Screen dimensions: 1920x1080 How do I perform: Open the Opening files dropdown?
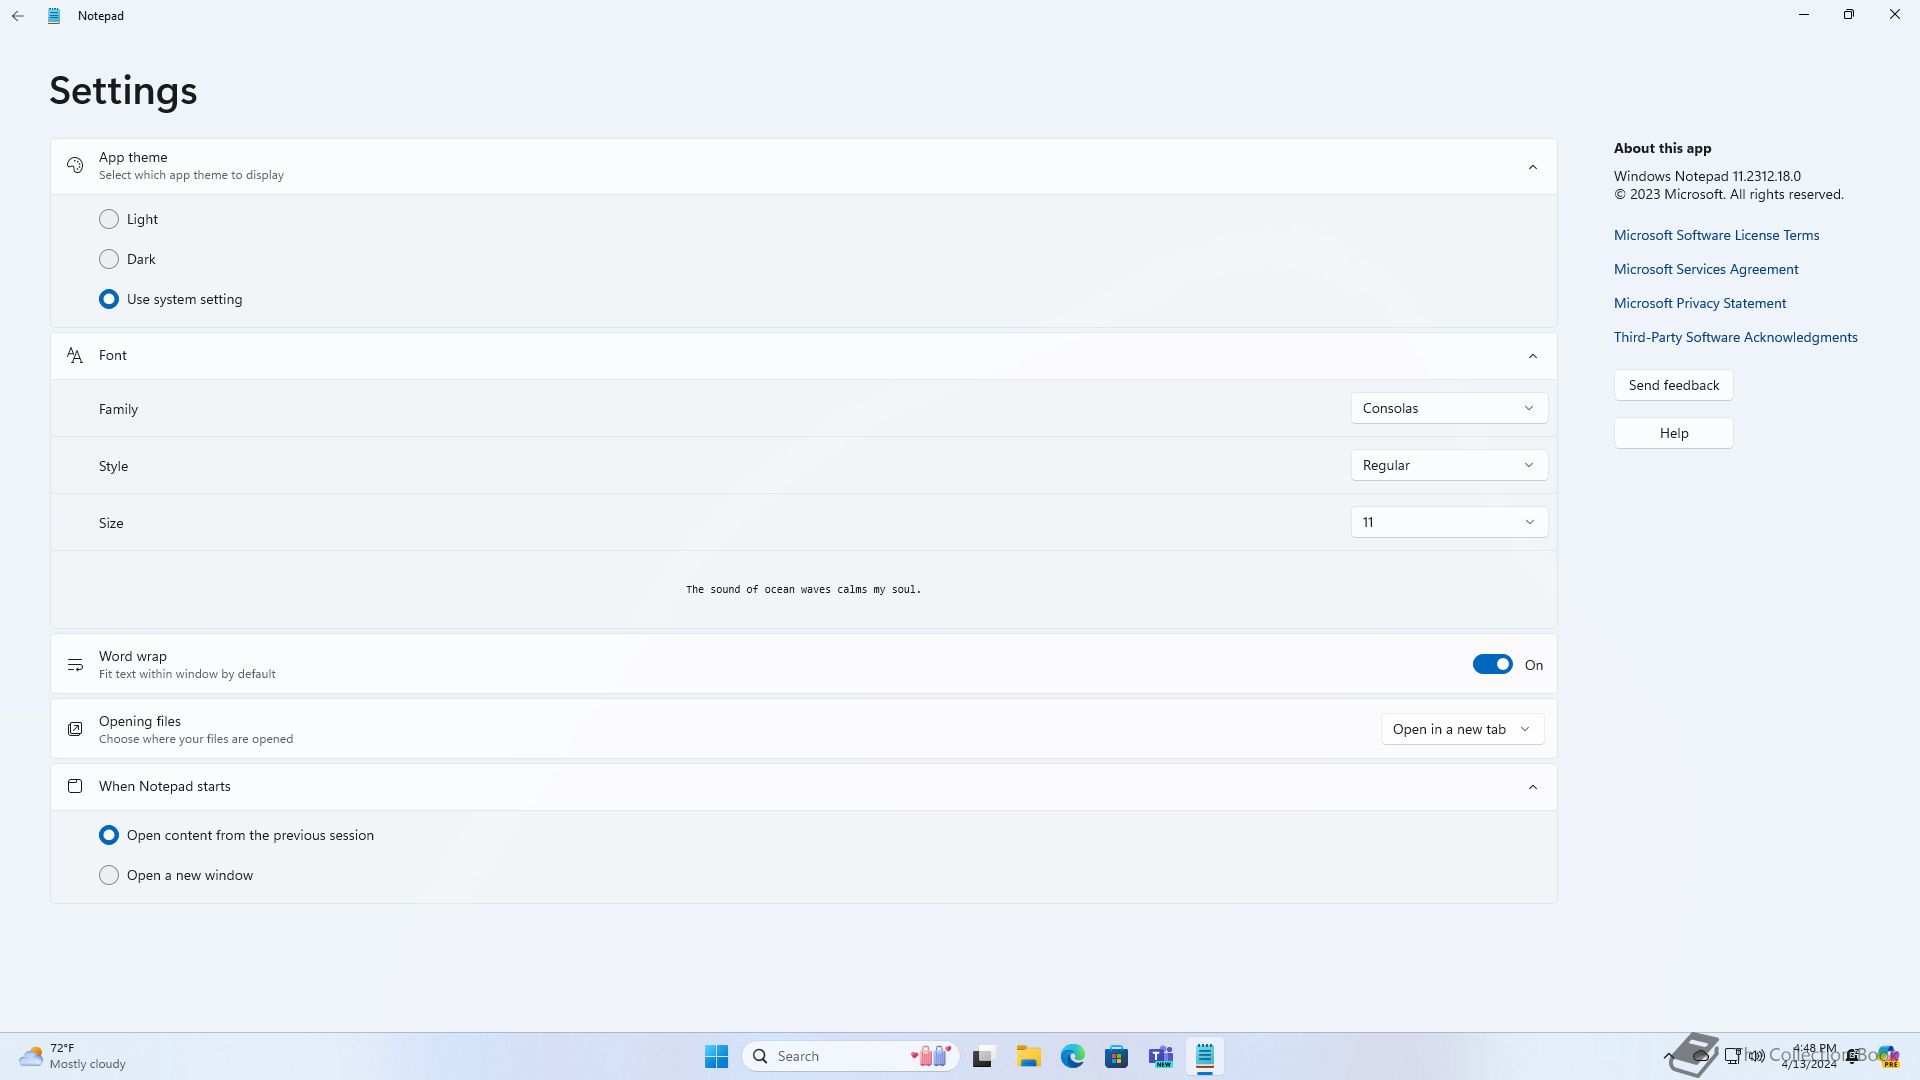tap(1461, 729)
